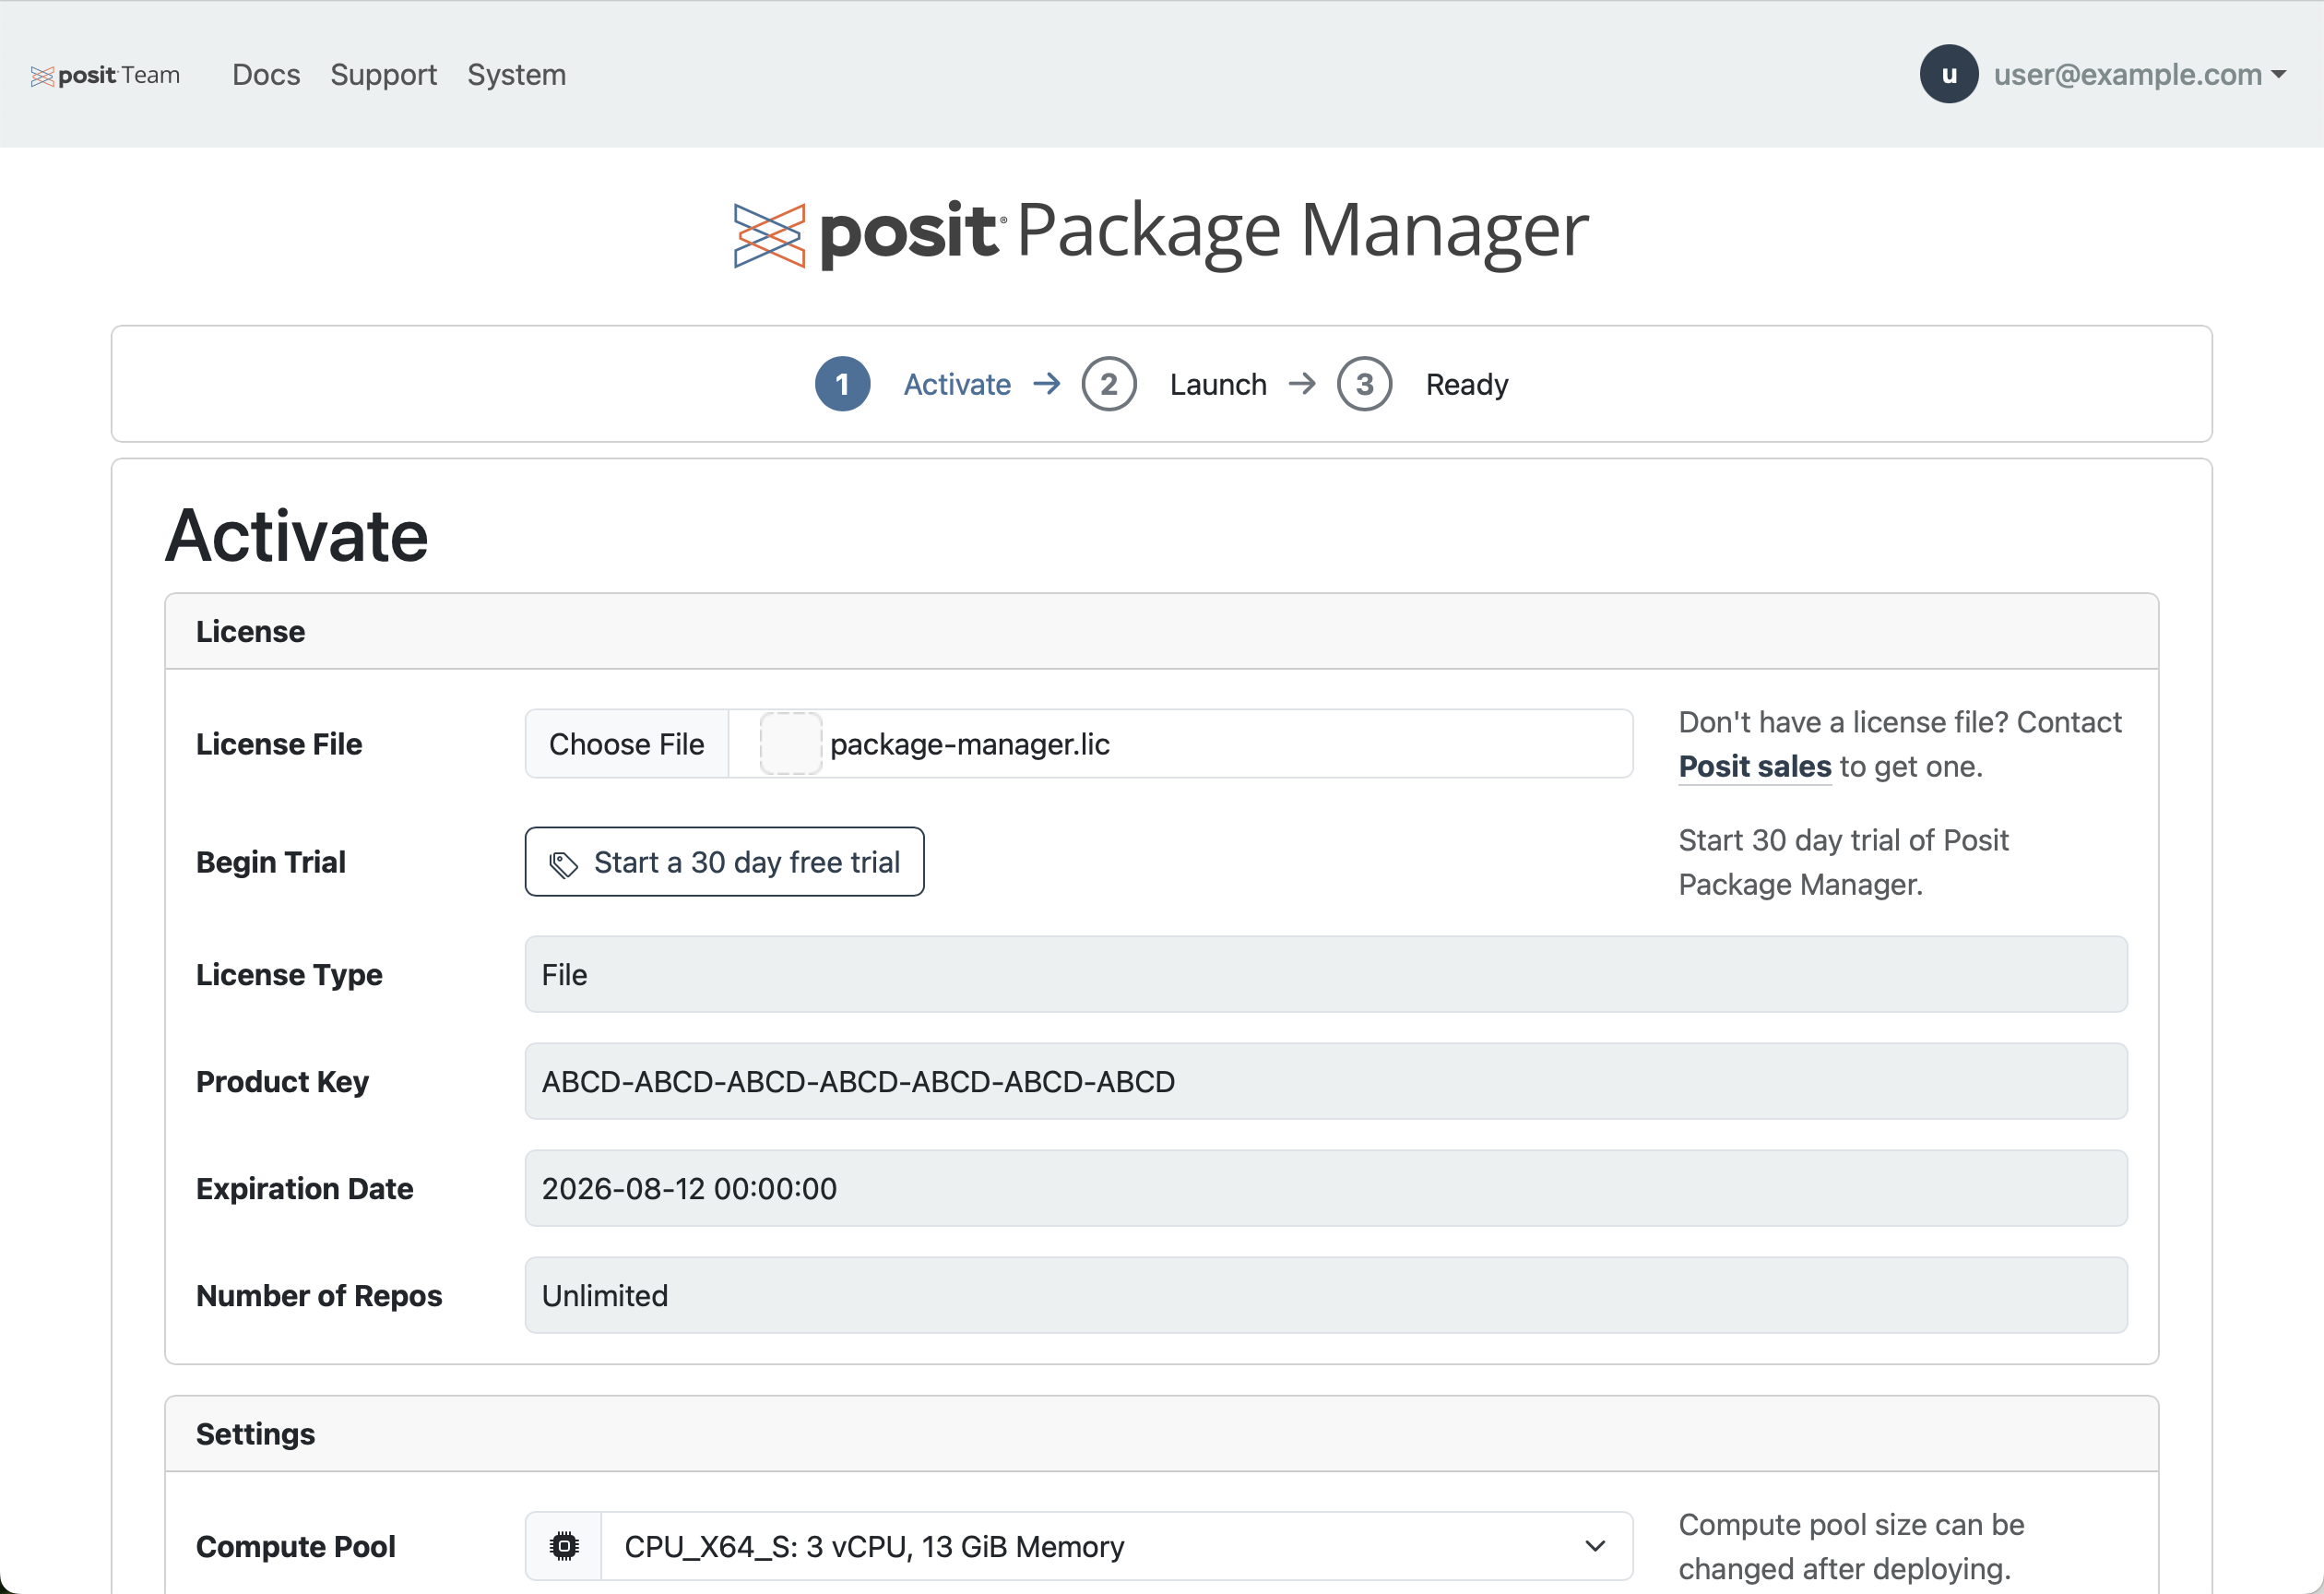Start a 30 day free trial
Viewport: 2324px width, 1594px height.
point(724,861)
